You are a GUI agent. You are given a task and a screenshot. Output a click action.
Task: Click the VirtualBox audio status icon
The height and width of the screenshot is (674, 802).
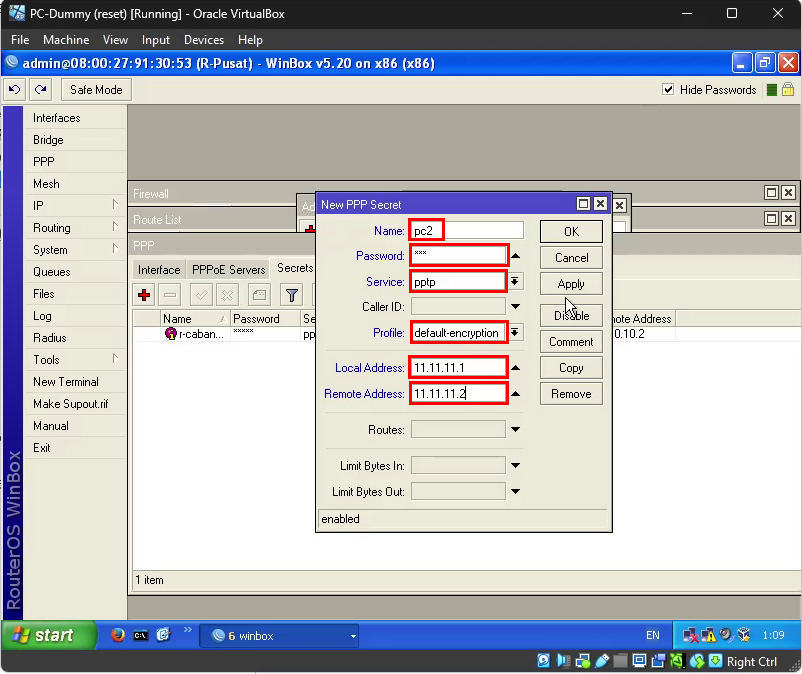click(563, 661)
